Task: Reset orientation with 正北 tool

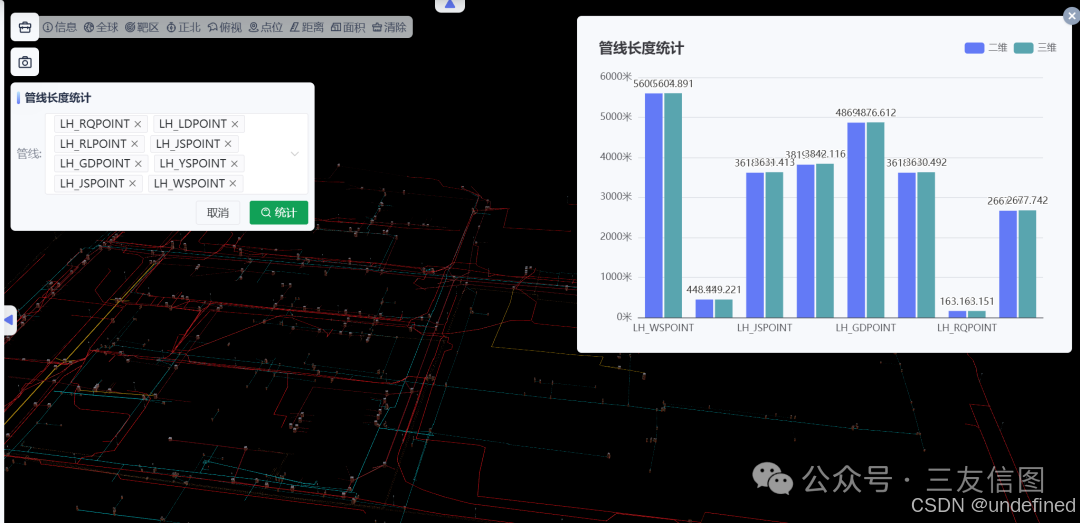Action: tap(183, 28)
